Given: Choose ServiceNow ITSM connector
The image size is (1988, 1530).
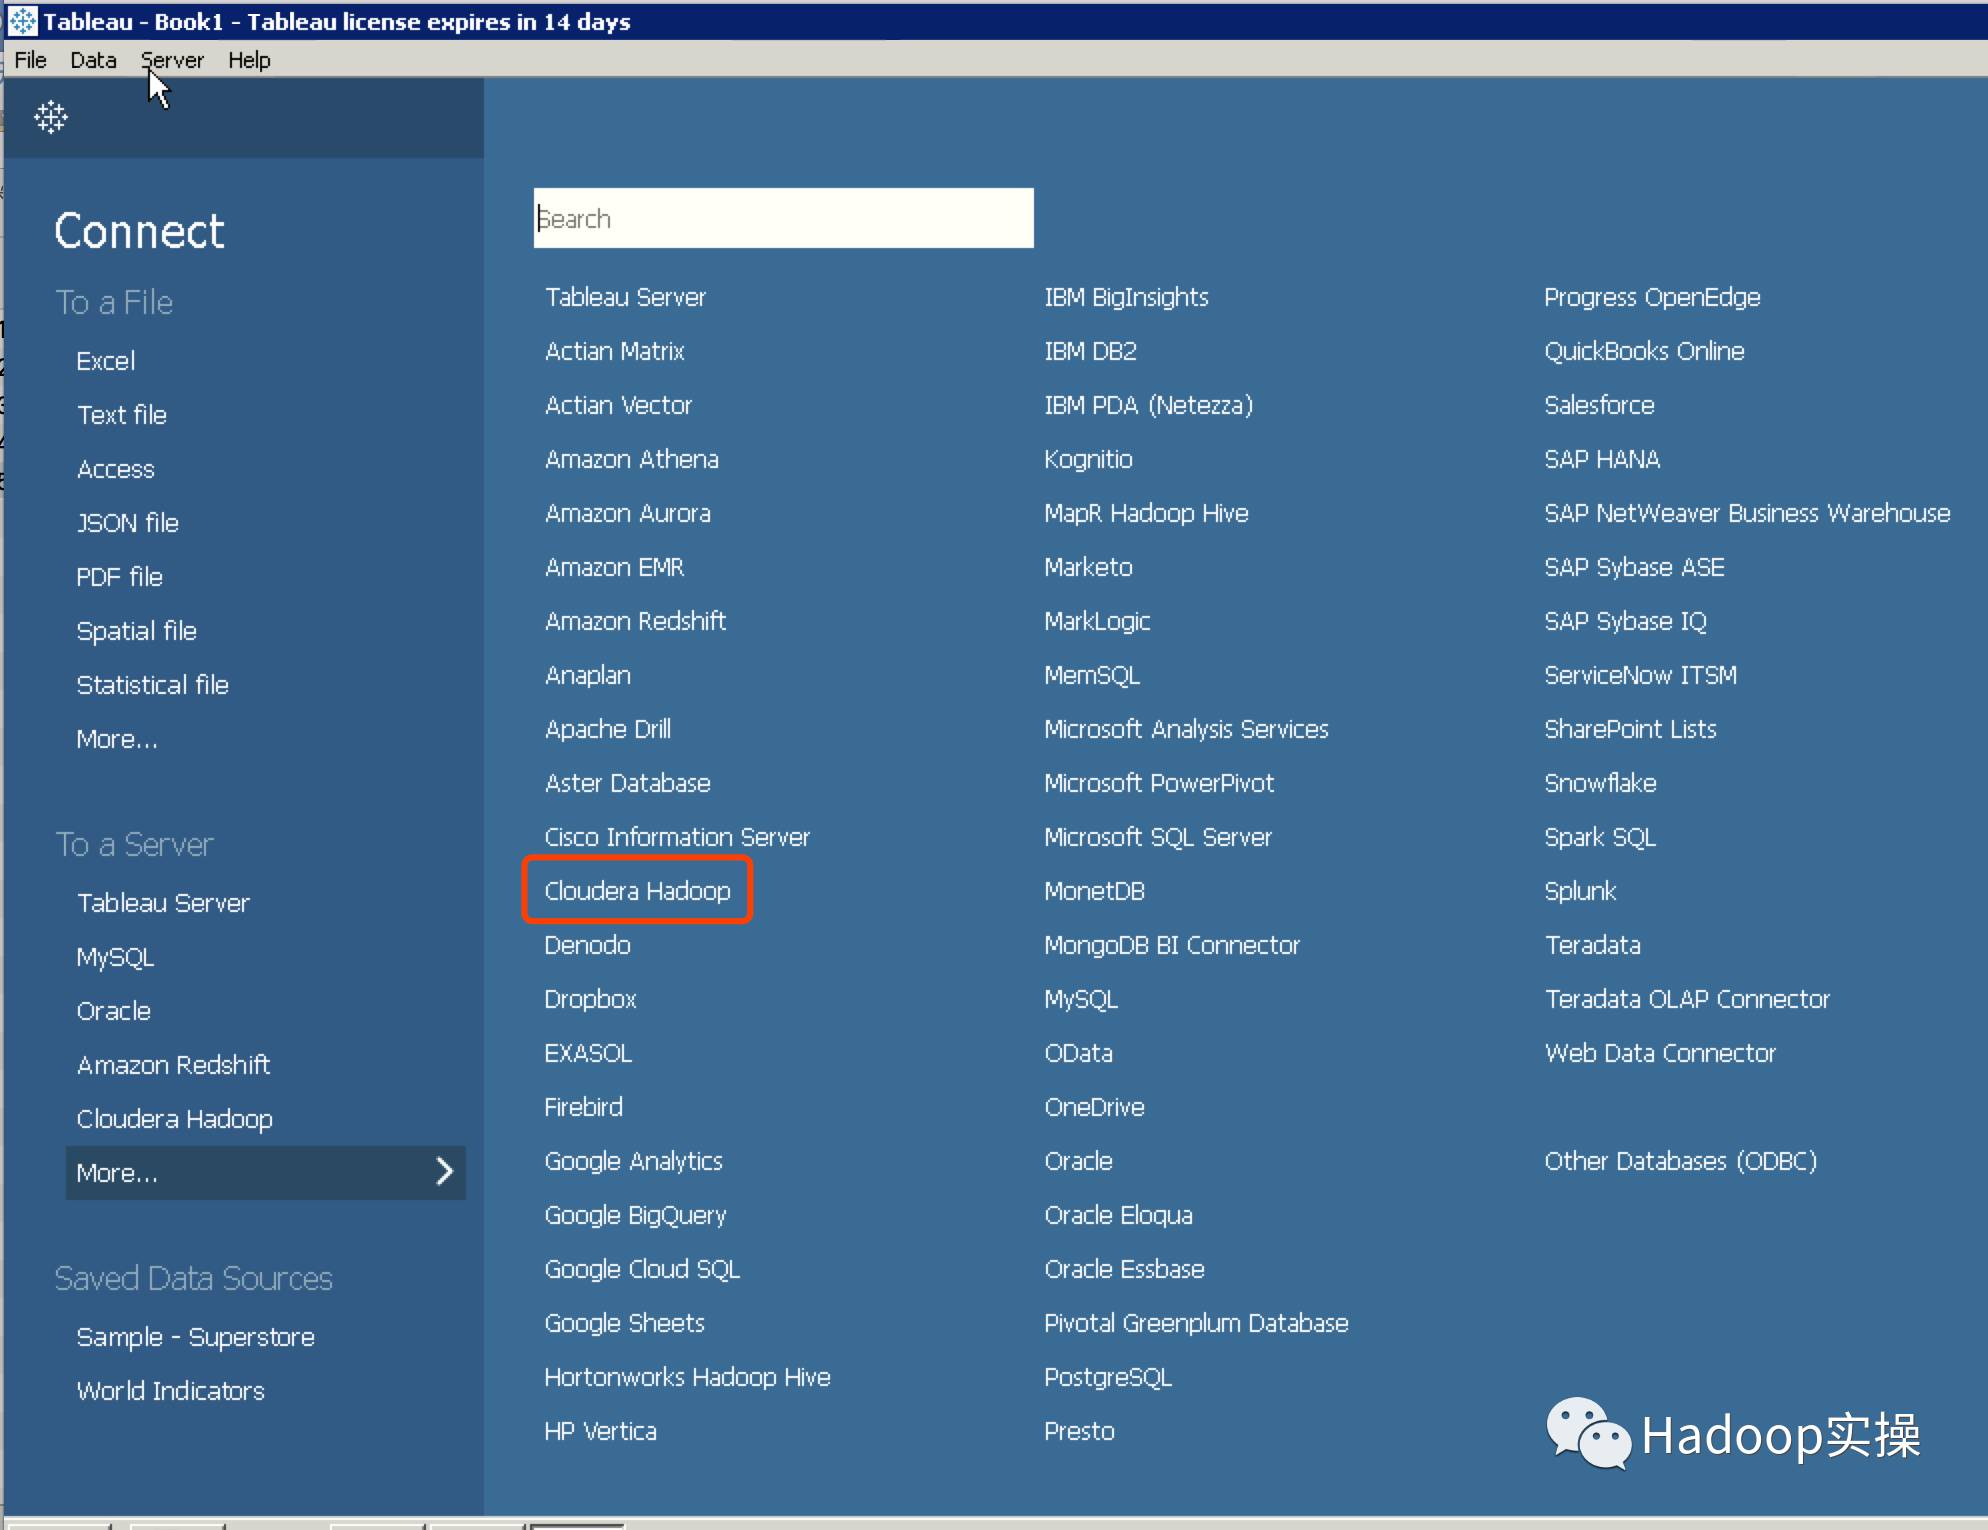Looking at the screenshot, I should [1641, 675].
